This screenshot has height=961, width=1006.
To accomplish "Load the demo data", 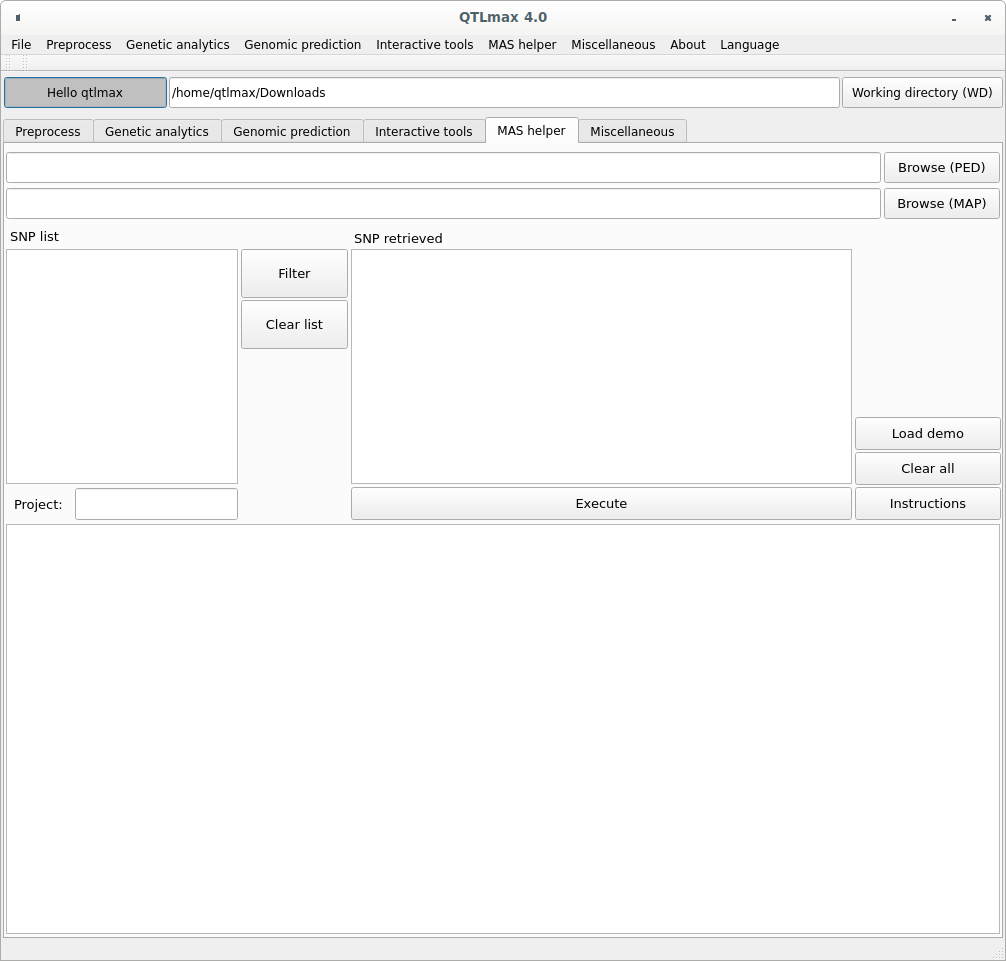I will [927, 434].
